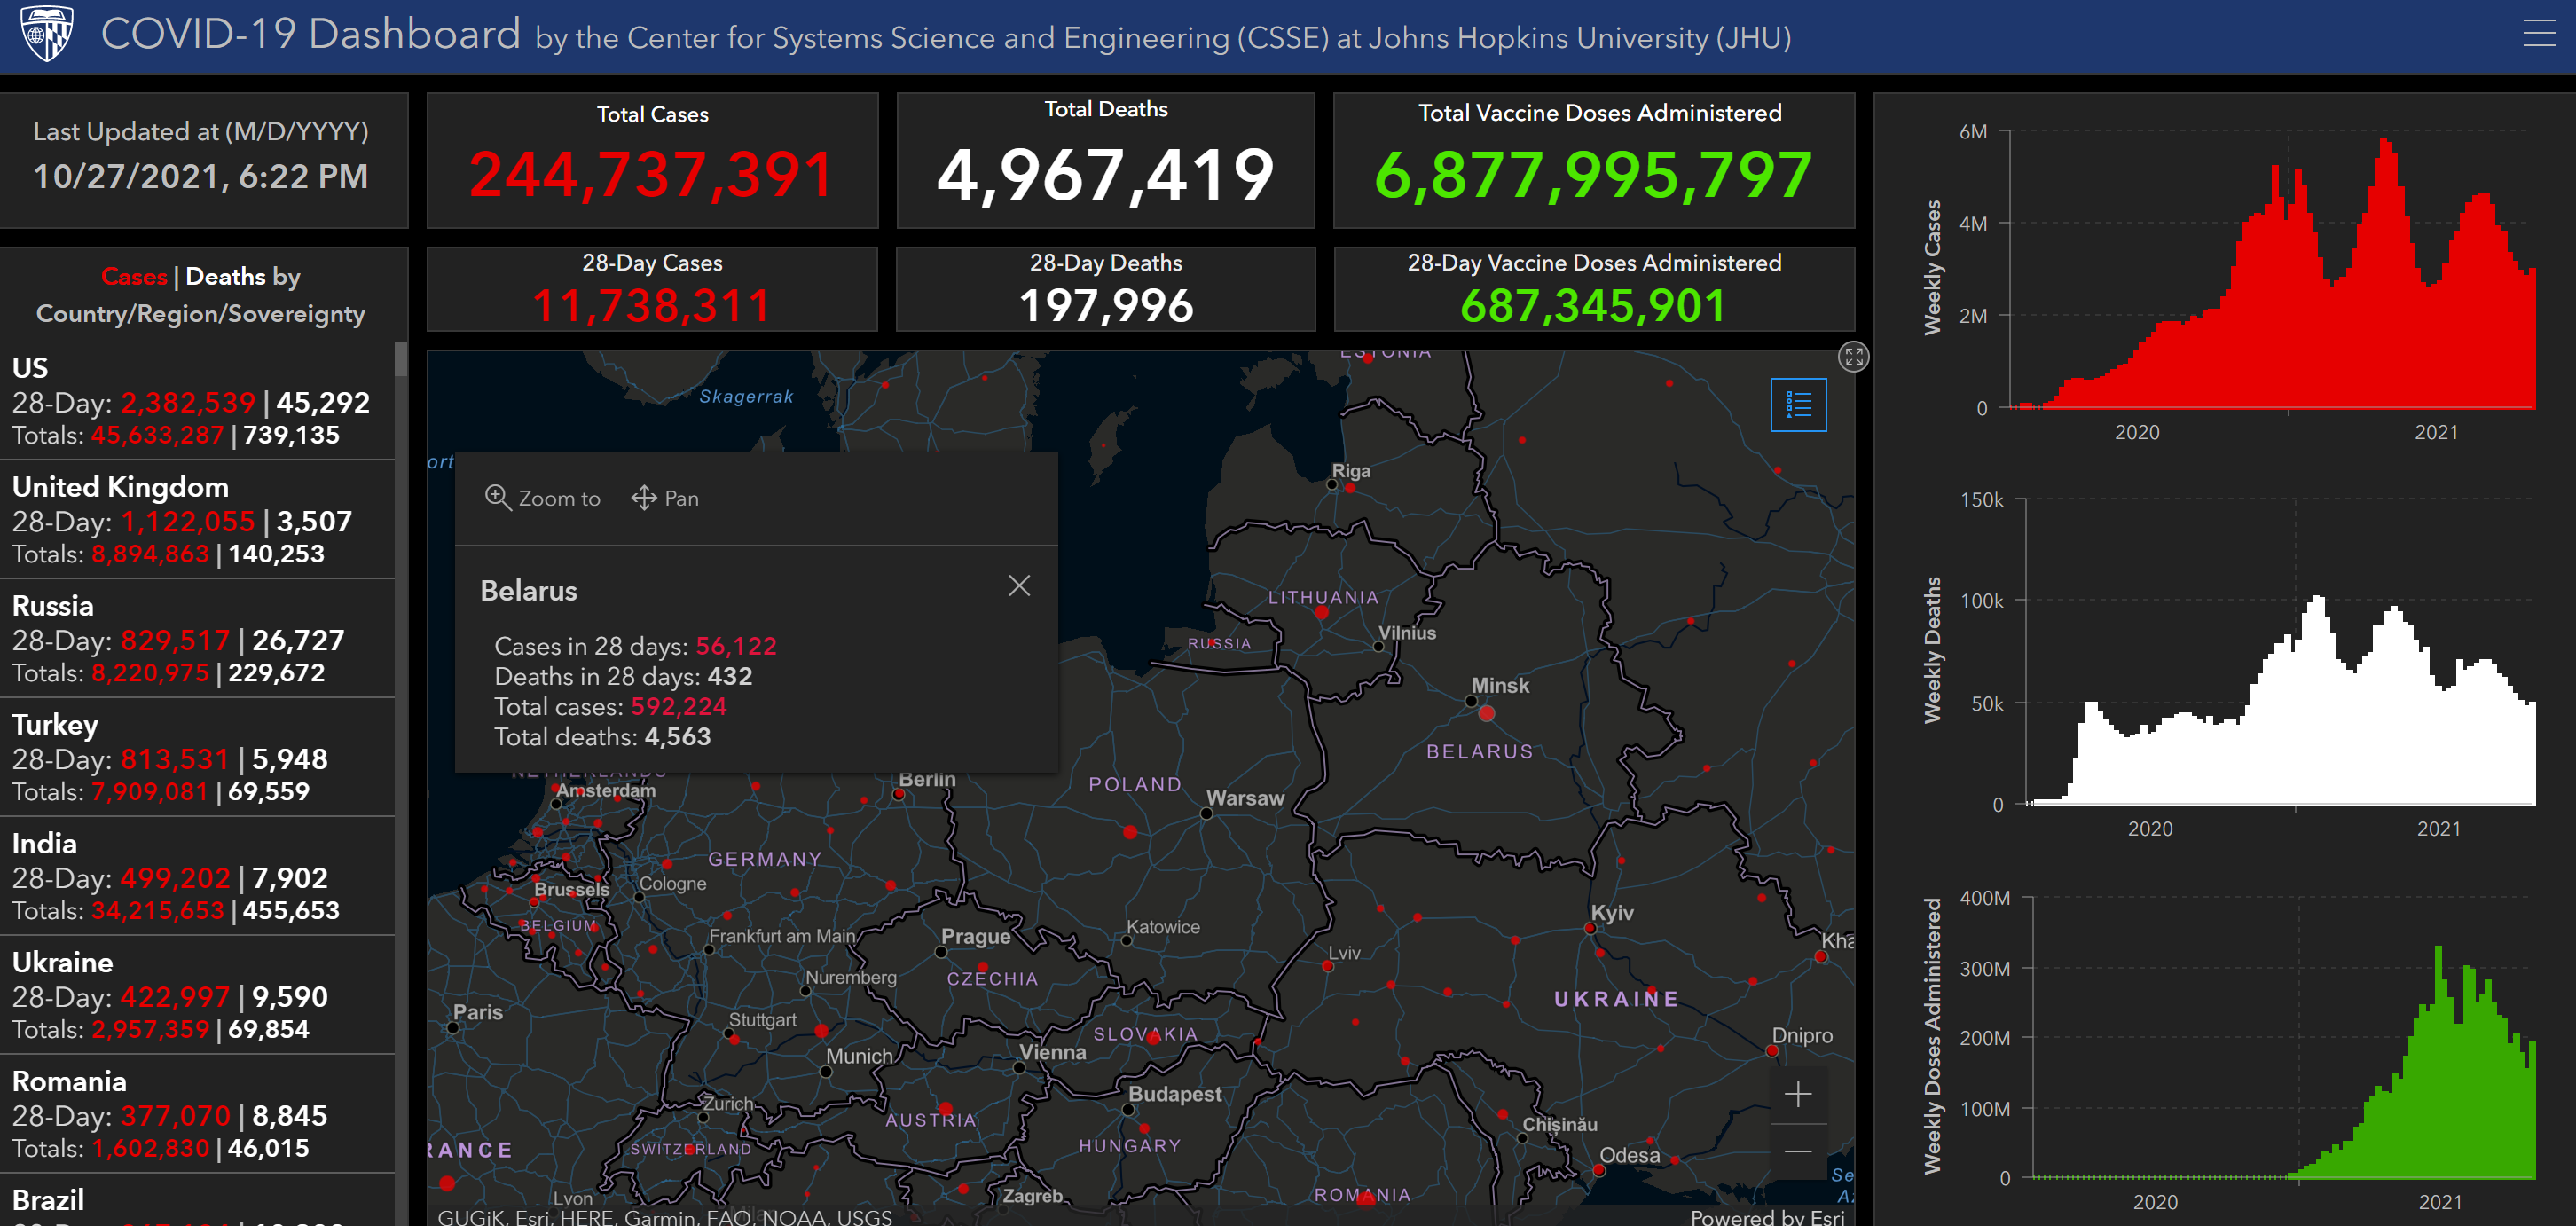Viewport: 2576px width, 1226px height.
Task: Click the Berlin case marker on map
Action: click(x=898, y=794)
